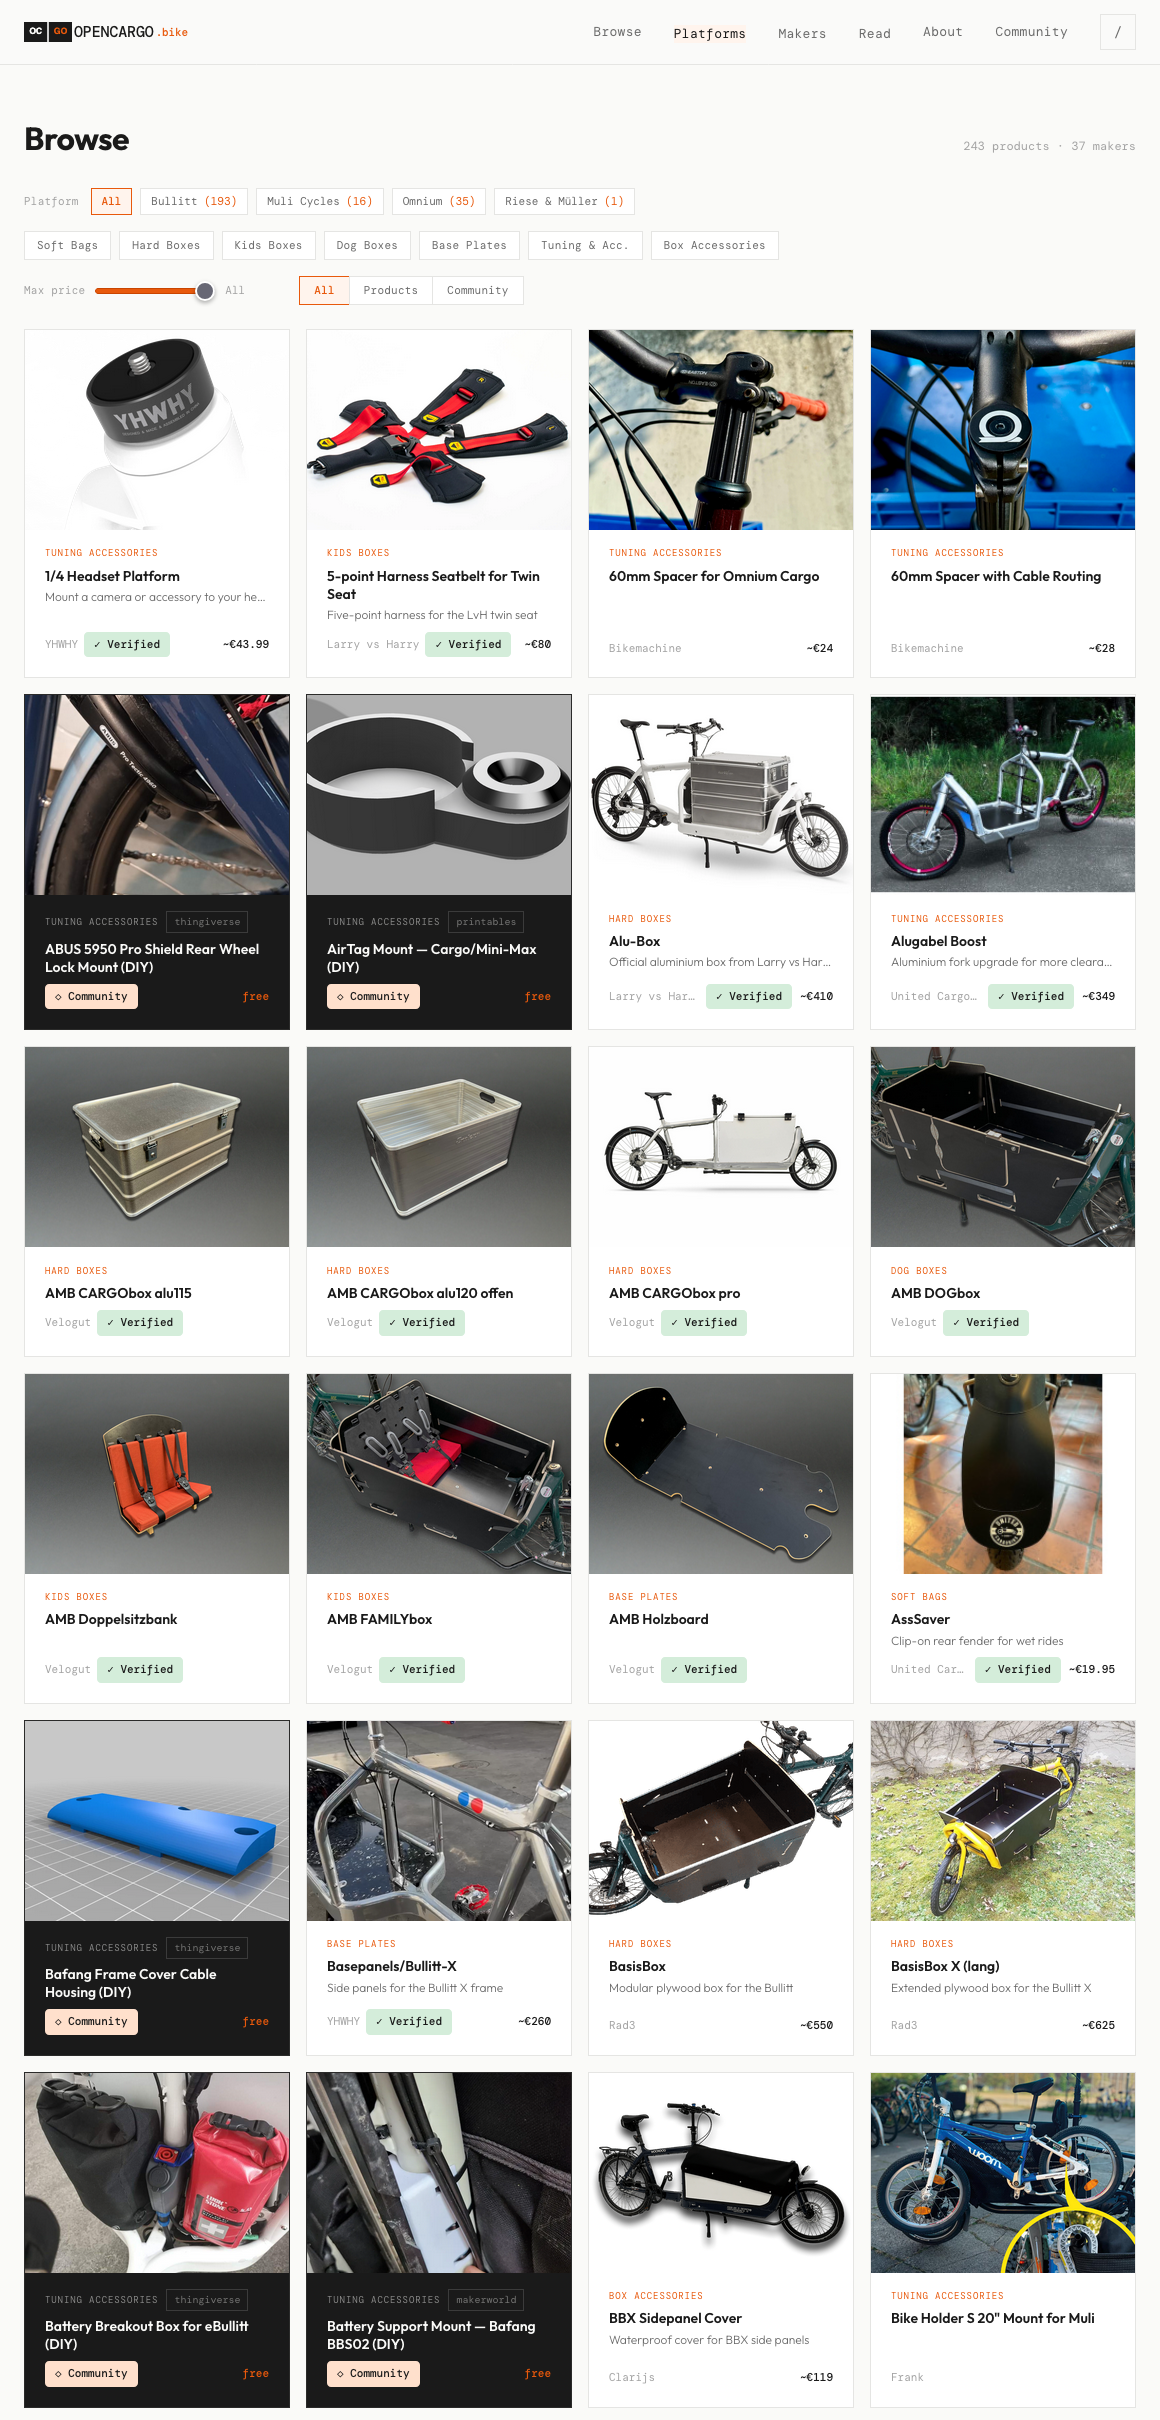
Task: Click the Max price slider handle
Action: point(205,291)
